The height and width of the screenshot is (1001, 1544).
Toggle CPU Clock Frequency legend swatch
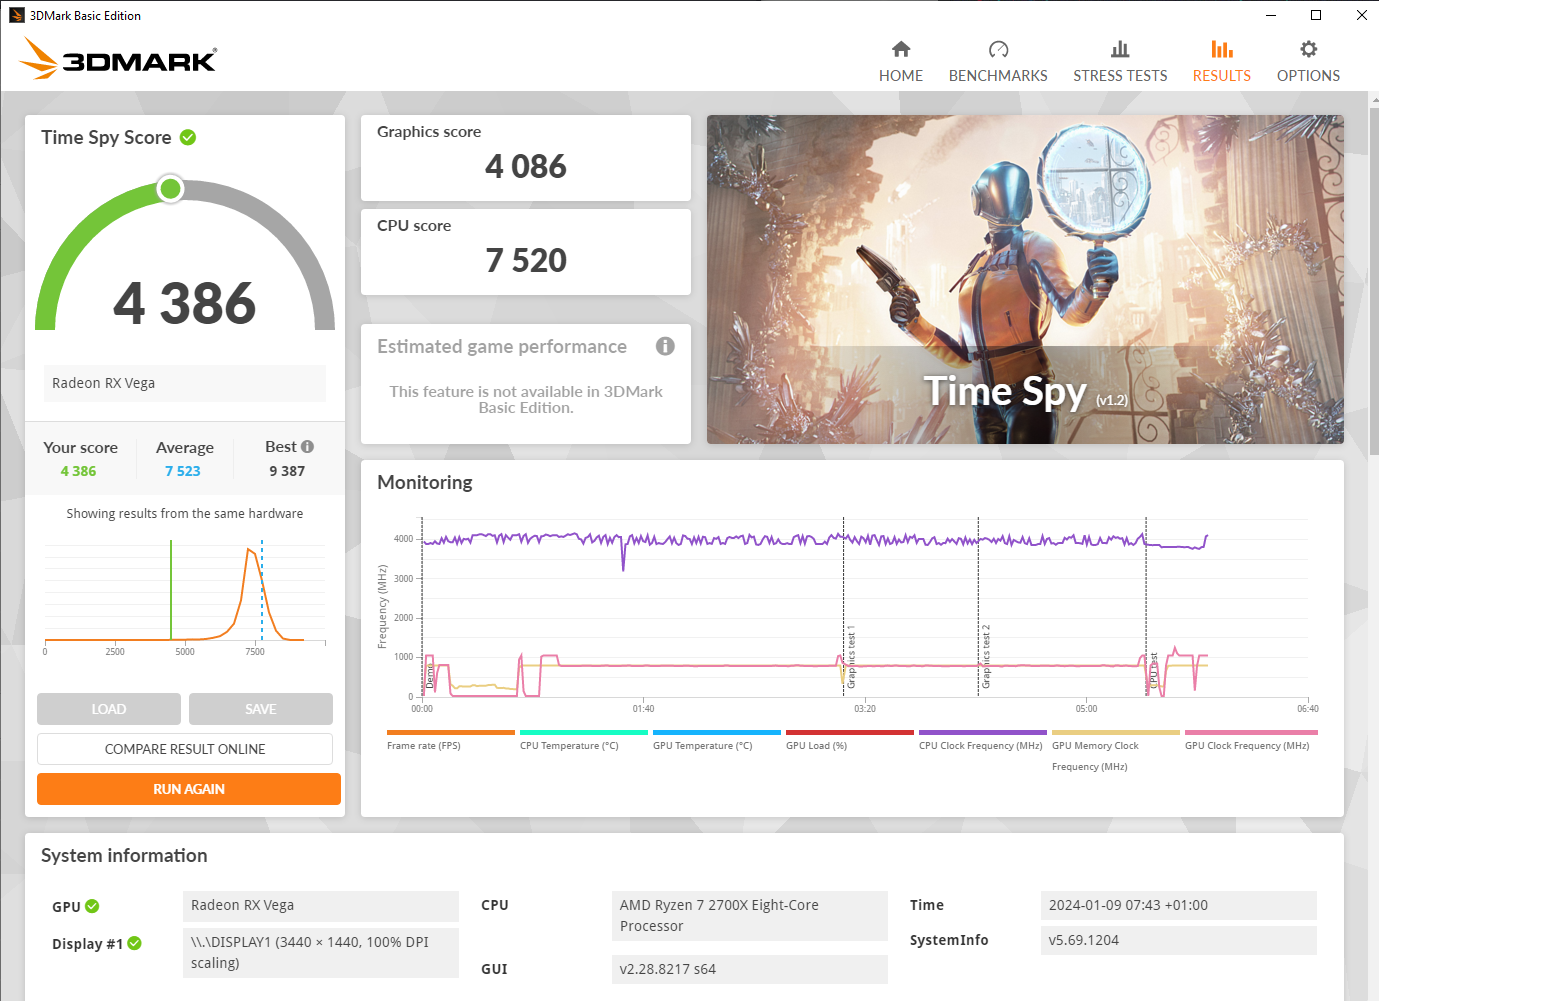[982, 733]
